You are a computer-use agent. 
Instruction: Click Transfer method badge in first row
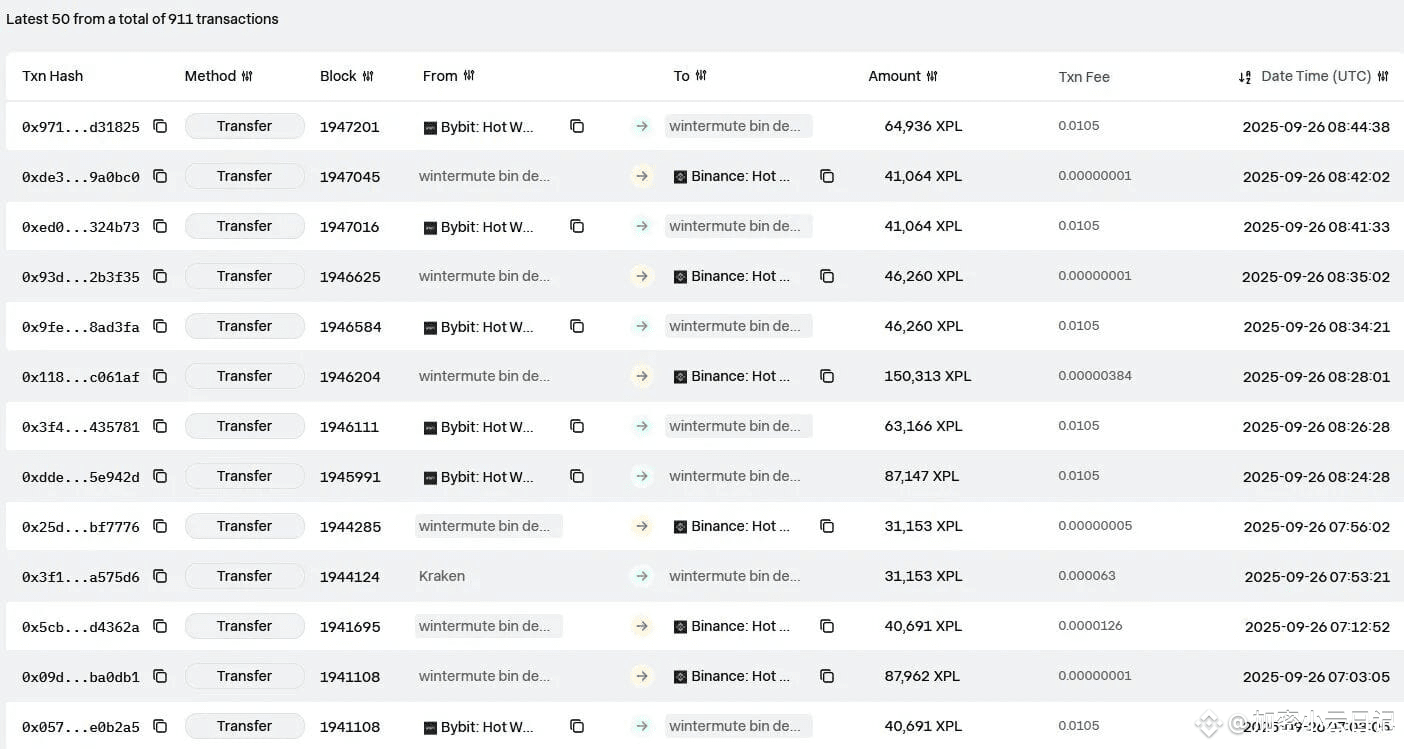pyautogui.click(x=244, y=126)
